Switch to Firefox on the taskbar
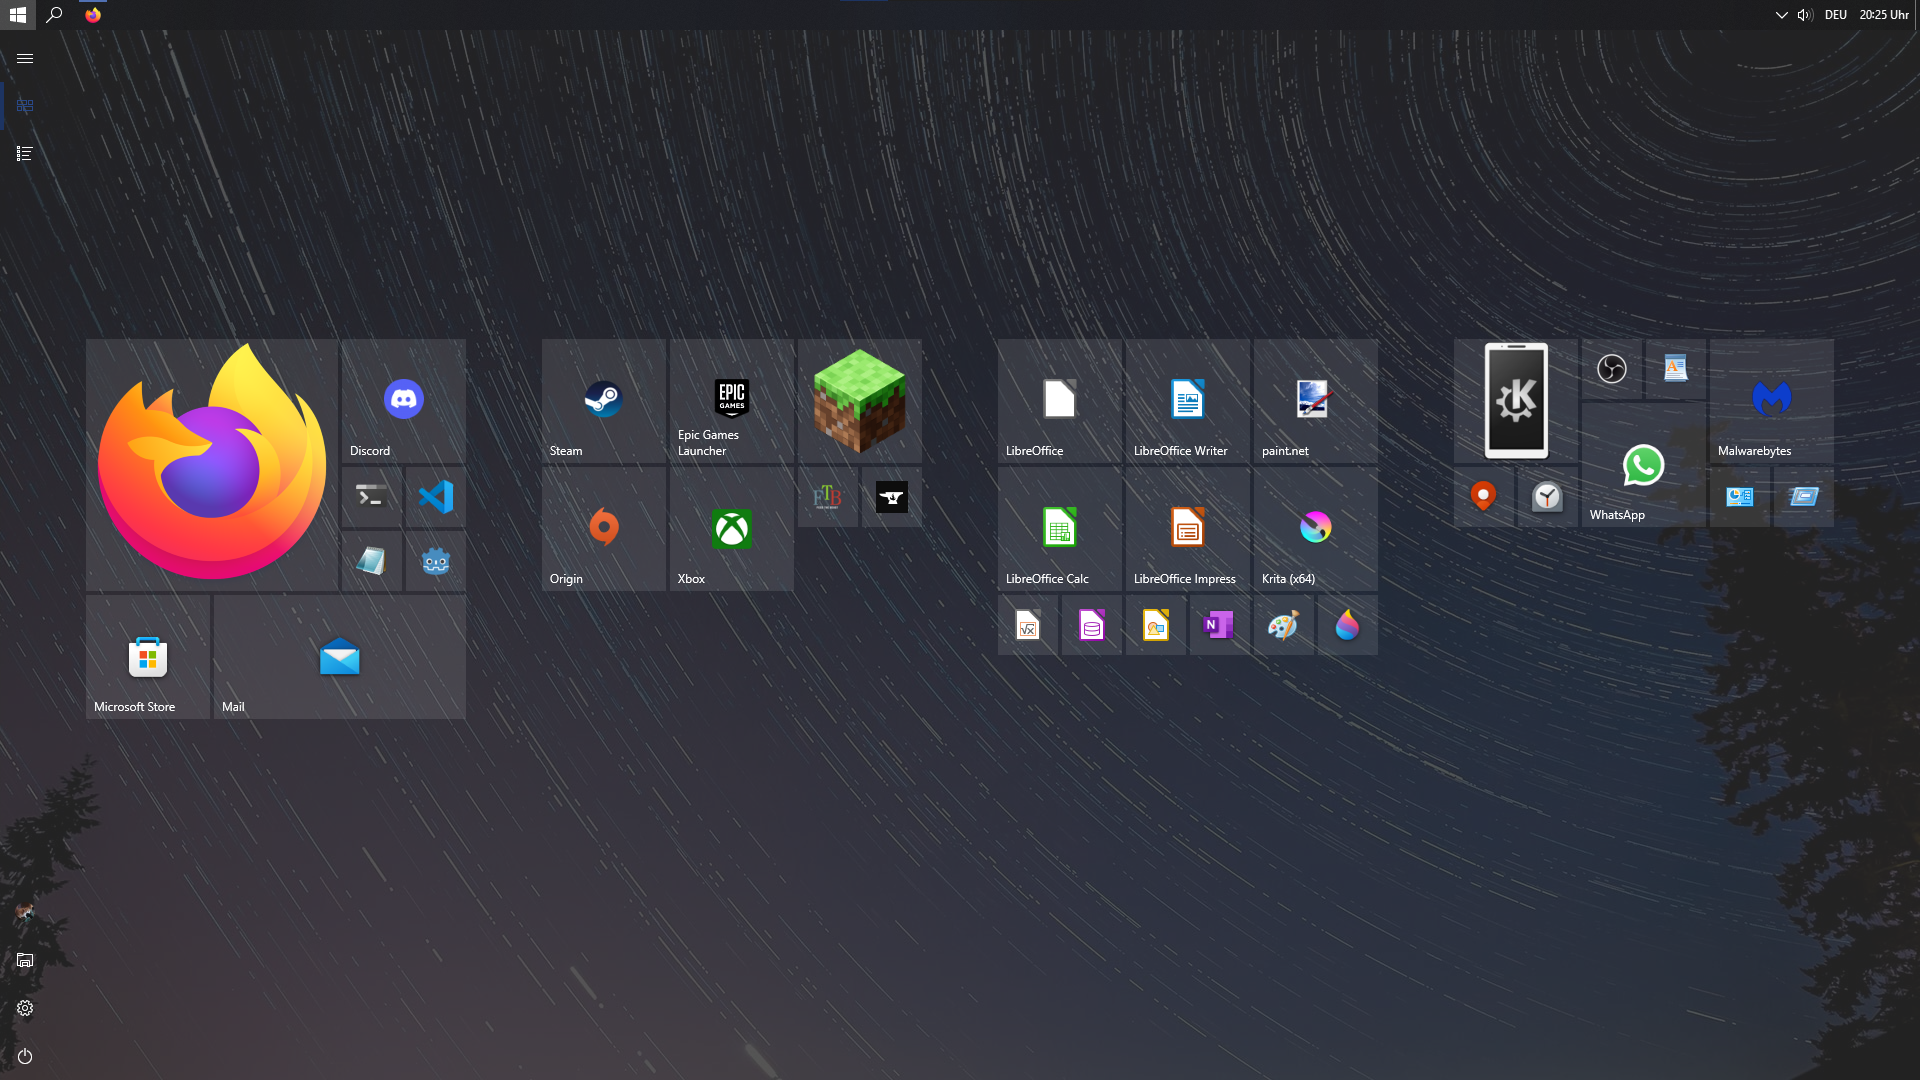 pos(93,15)
